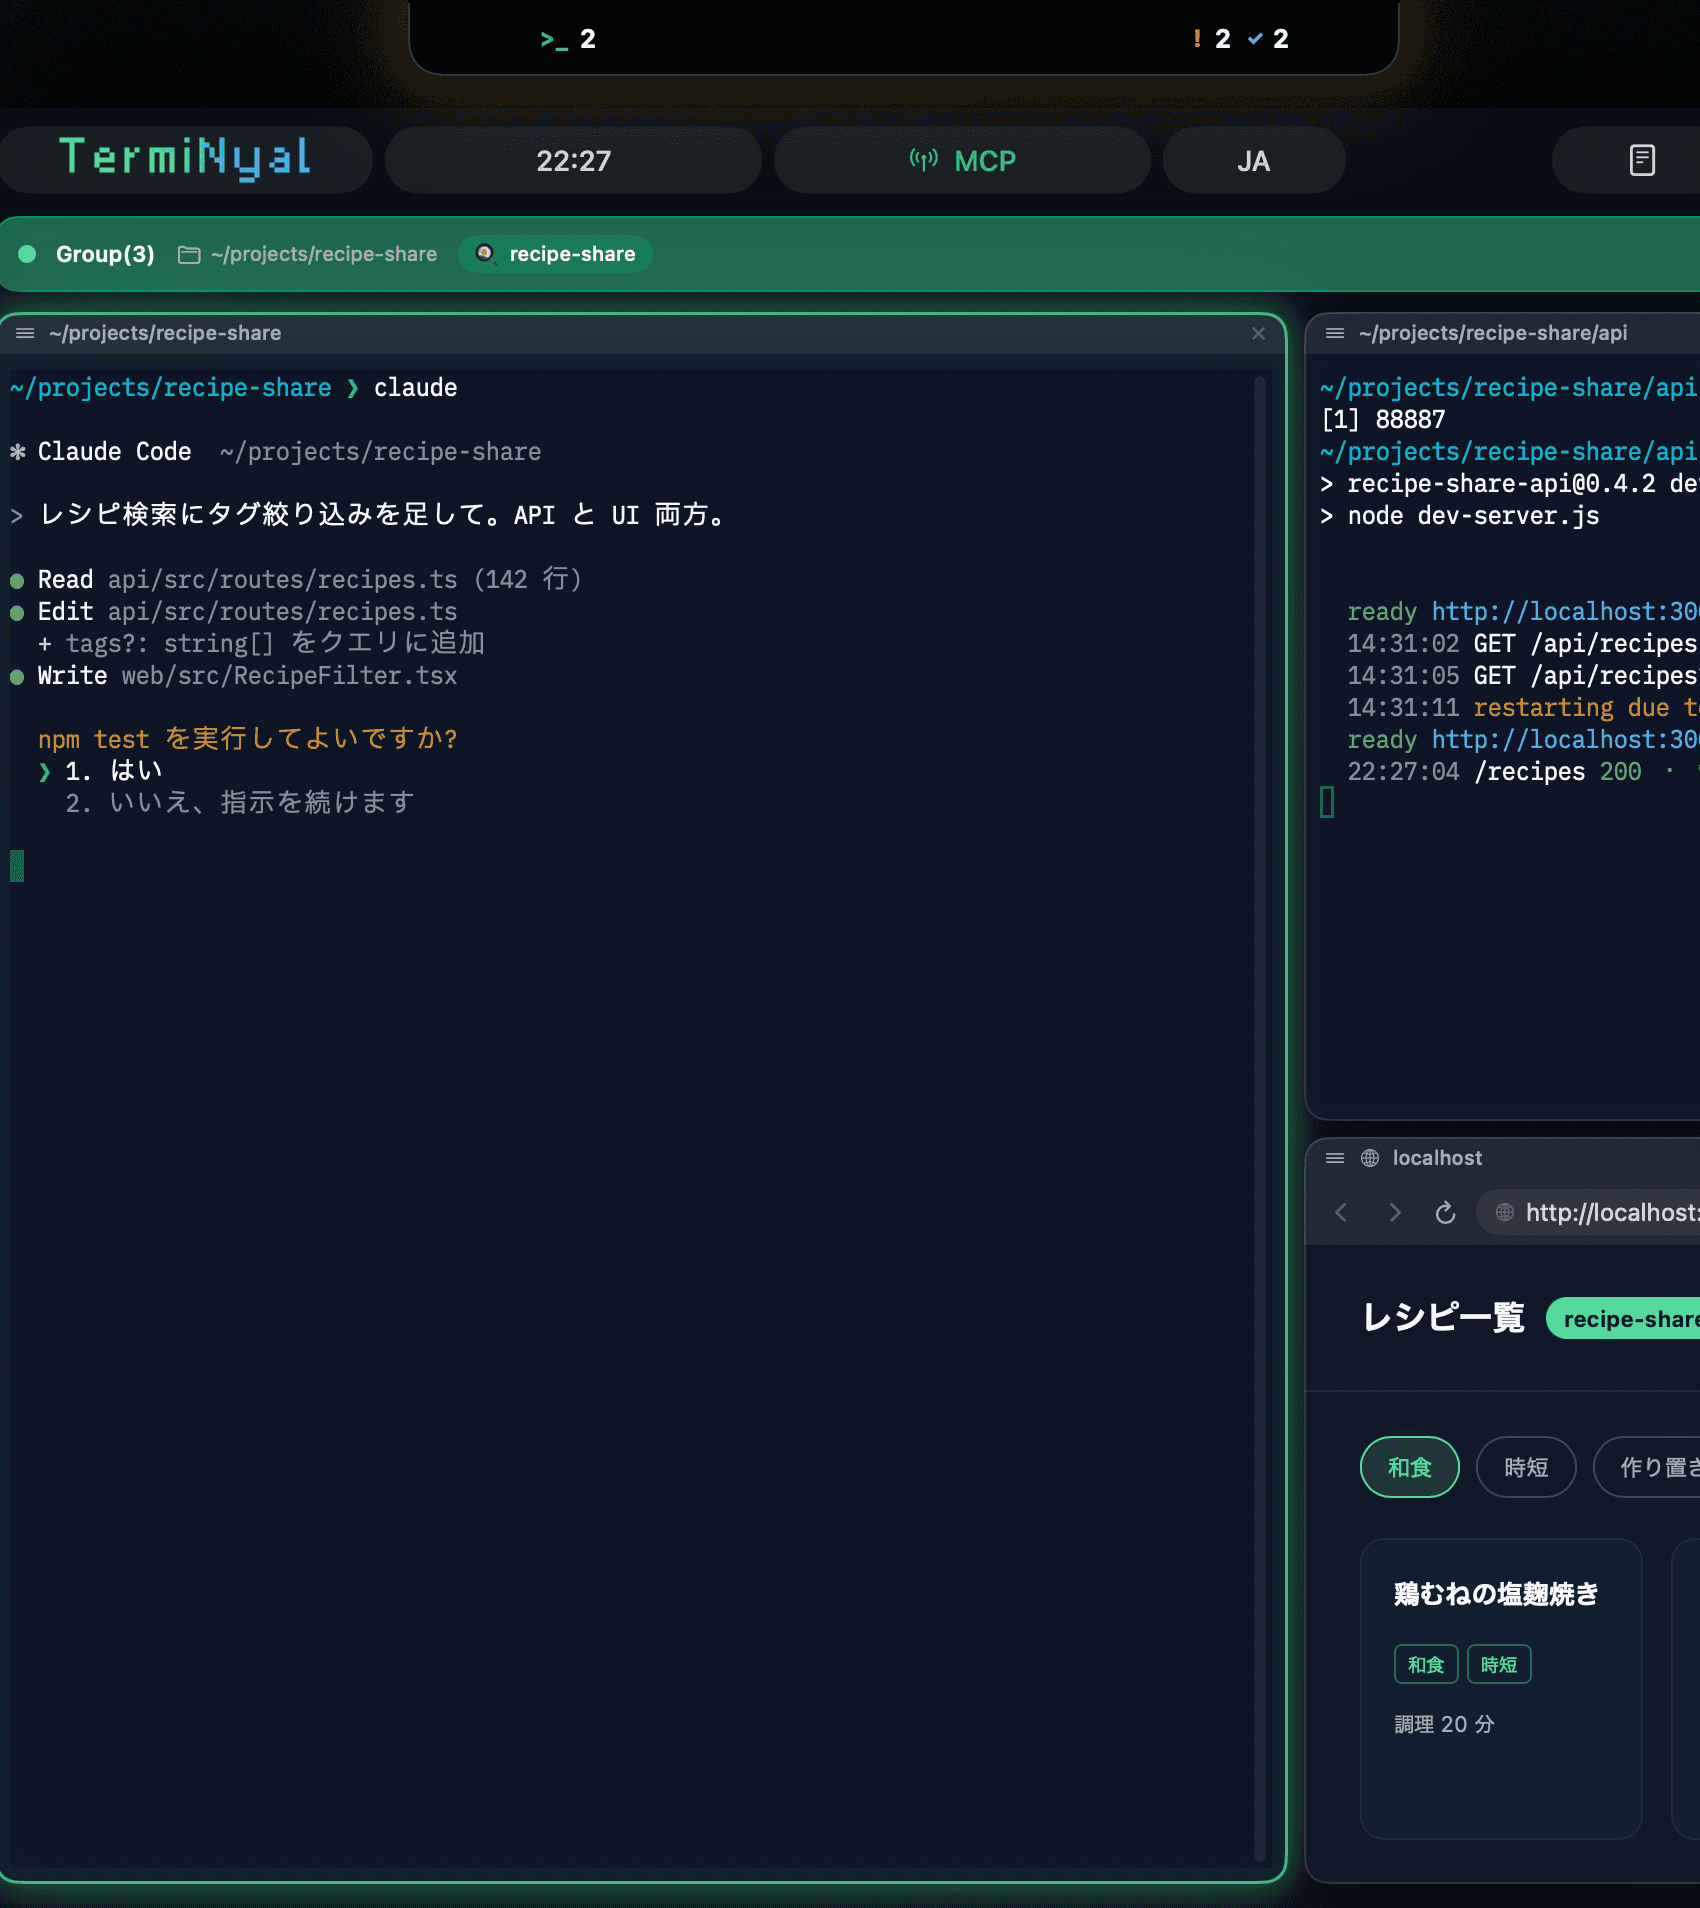
Task: Toggle the 時短 filter chip
Action: click(1526, 1467)
